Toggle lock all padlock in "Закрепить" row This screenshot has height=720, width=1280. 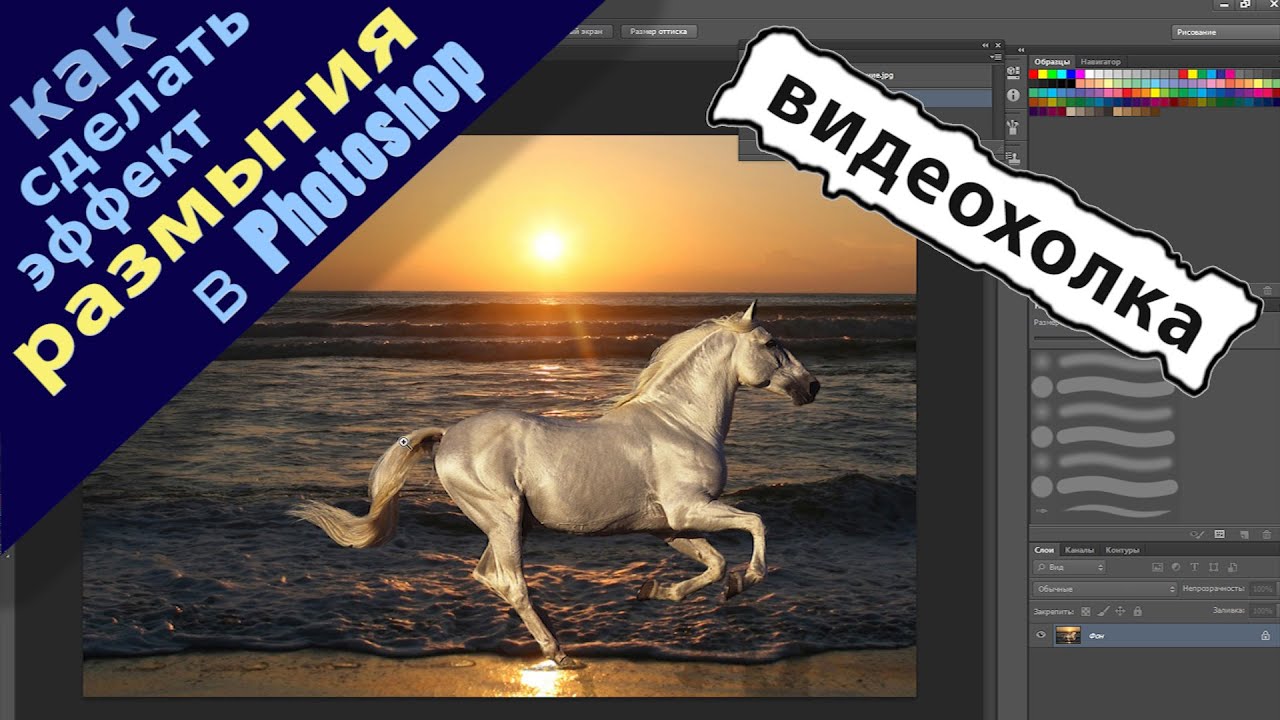1138,611
